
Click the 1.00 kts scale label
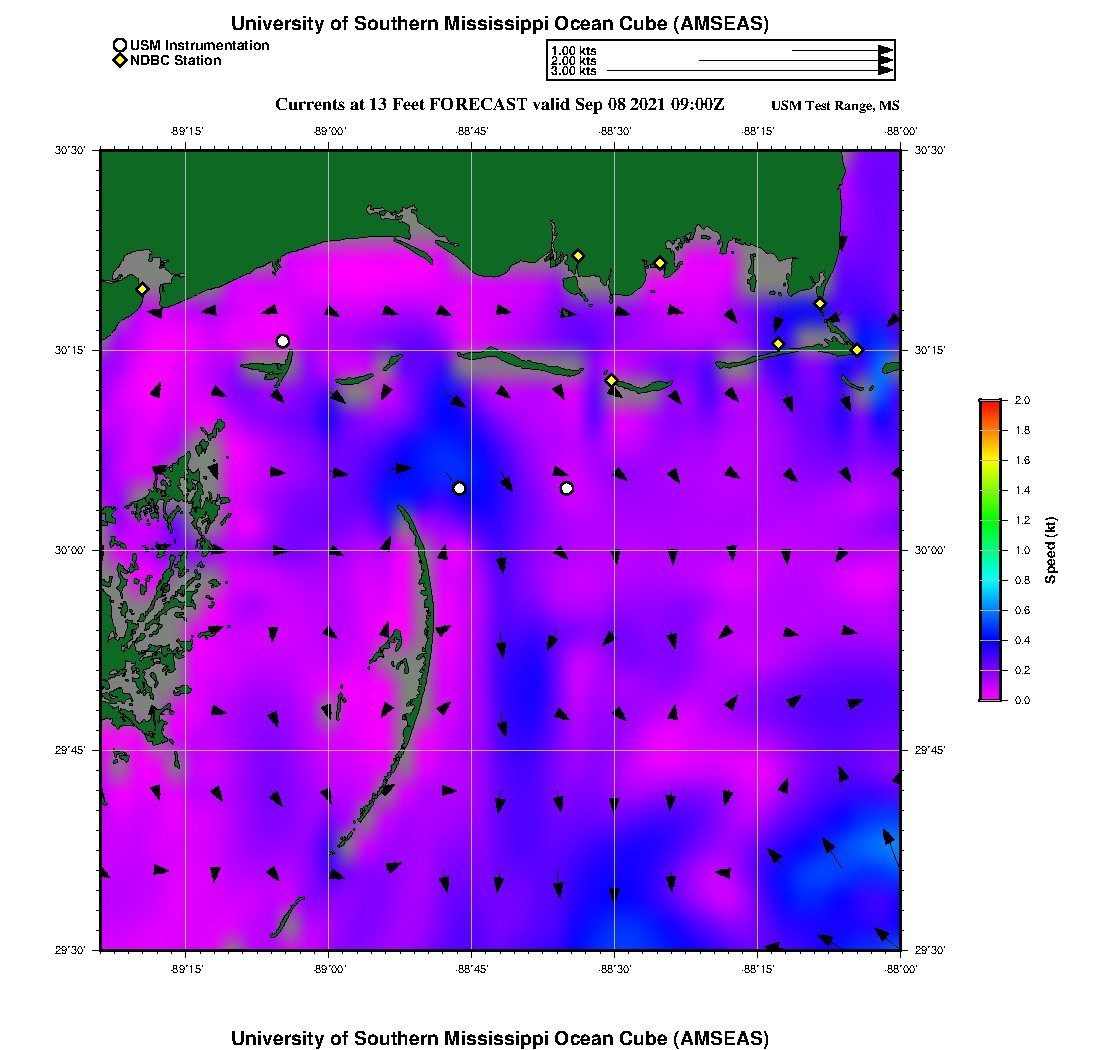(x=573, y=50)
